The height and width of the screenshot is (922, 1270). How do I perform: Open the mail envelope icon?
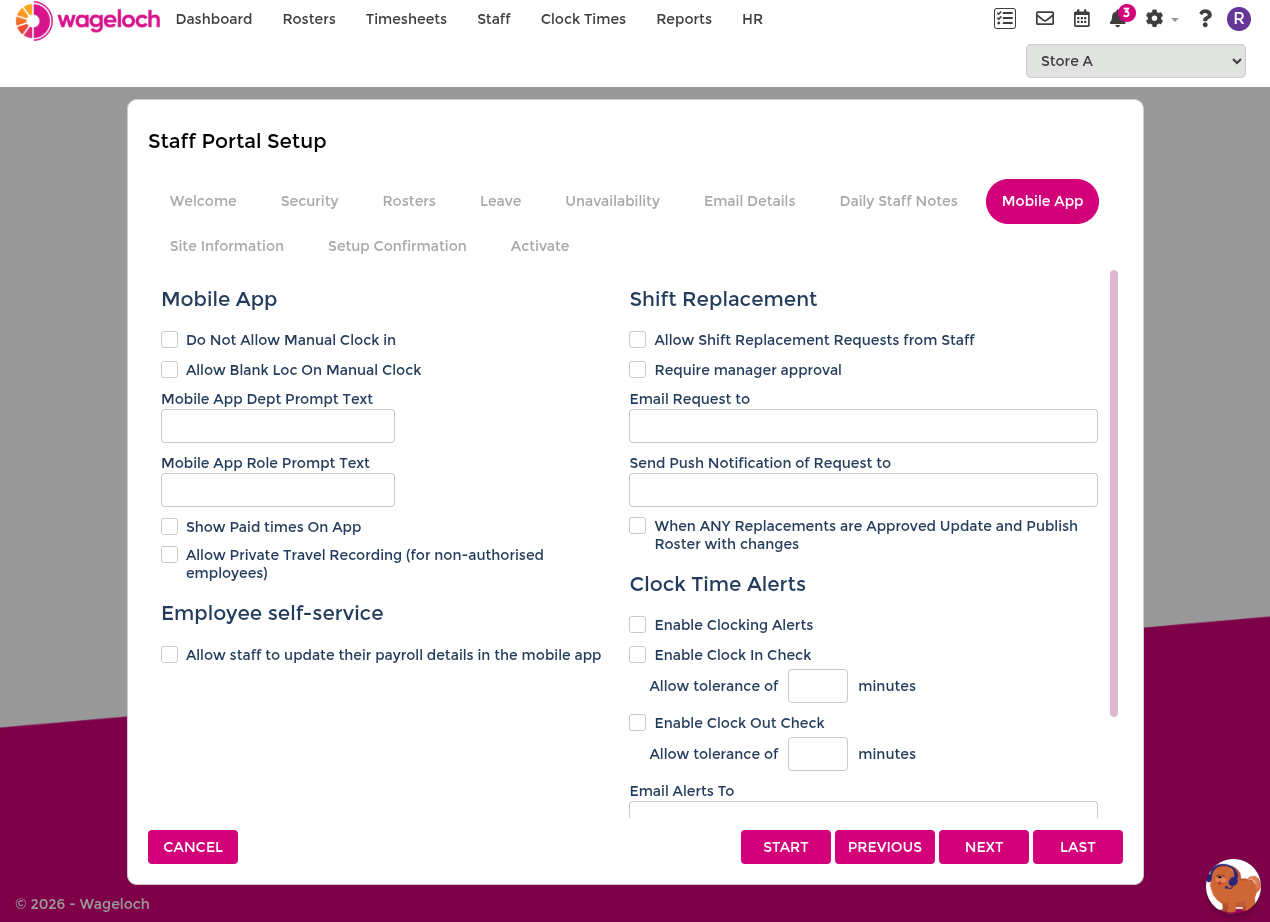[1045, 18]
